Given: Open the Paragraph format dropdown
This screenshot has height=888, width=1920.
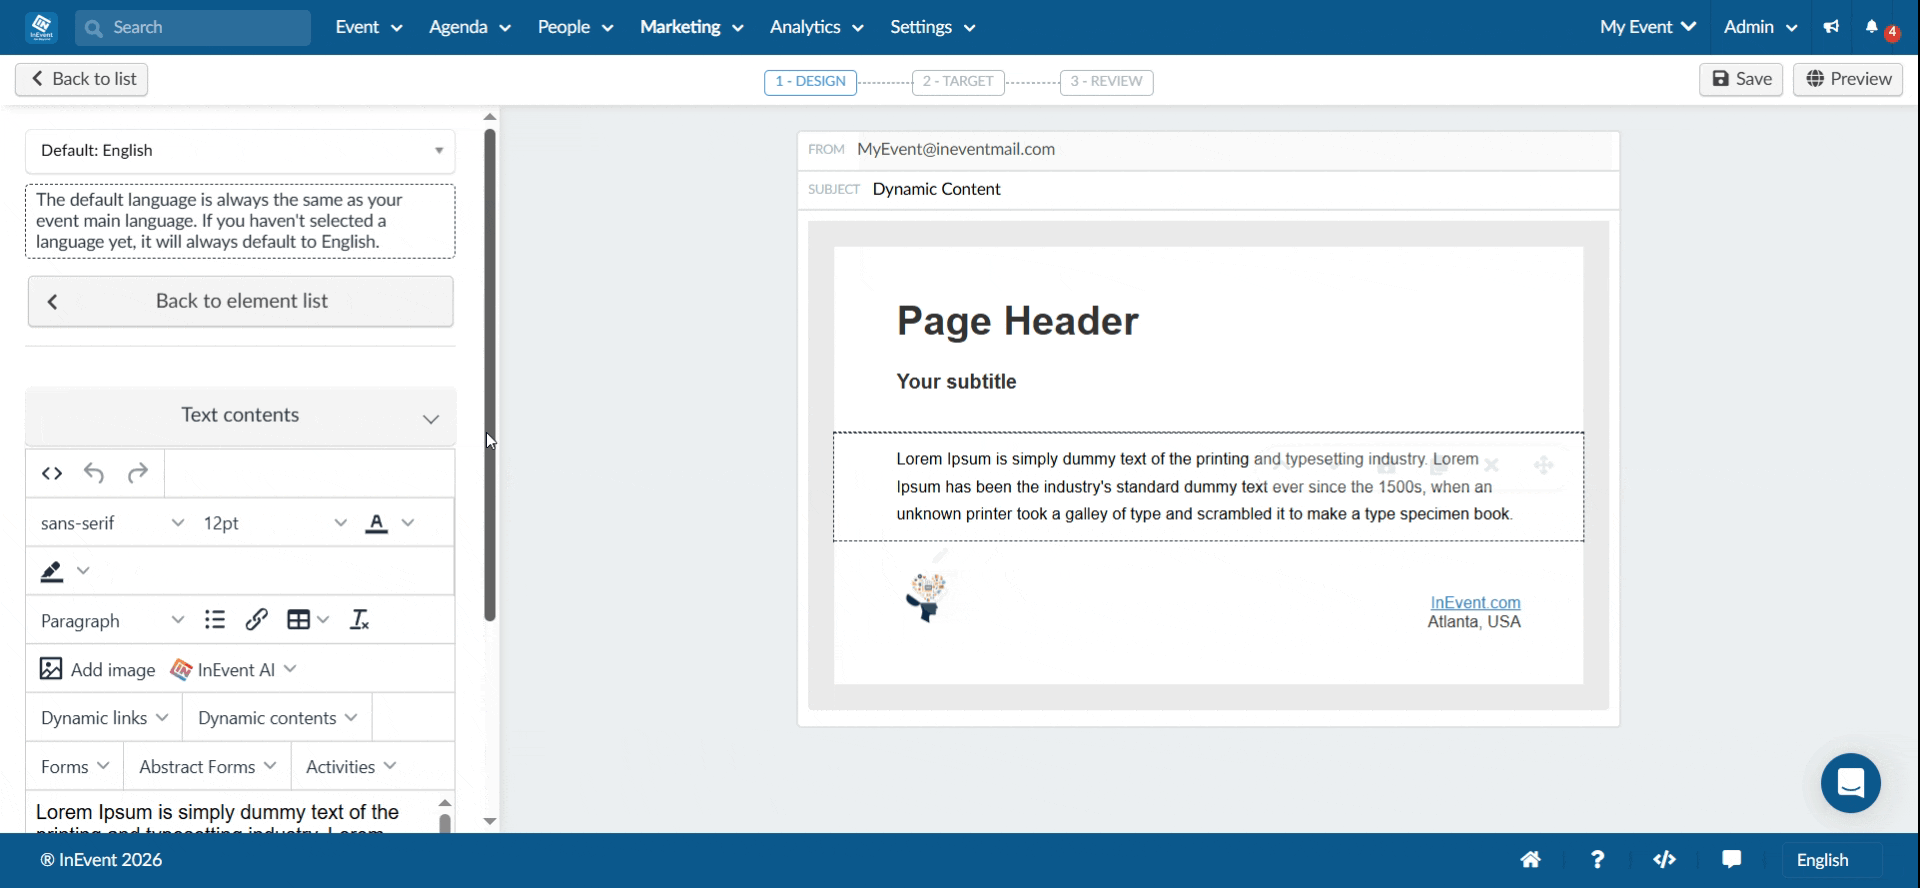Looking at the screenshot, I should coord(111,621).
